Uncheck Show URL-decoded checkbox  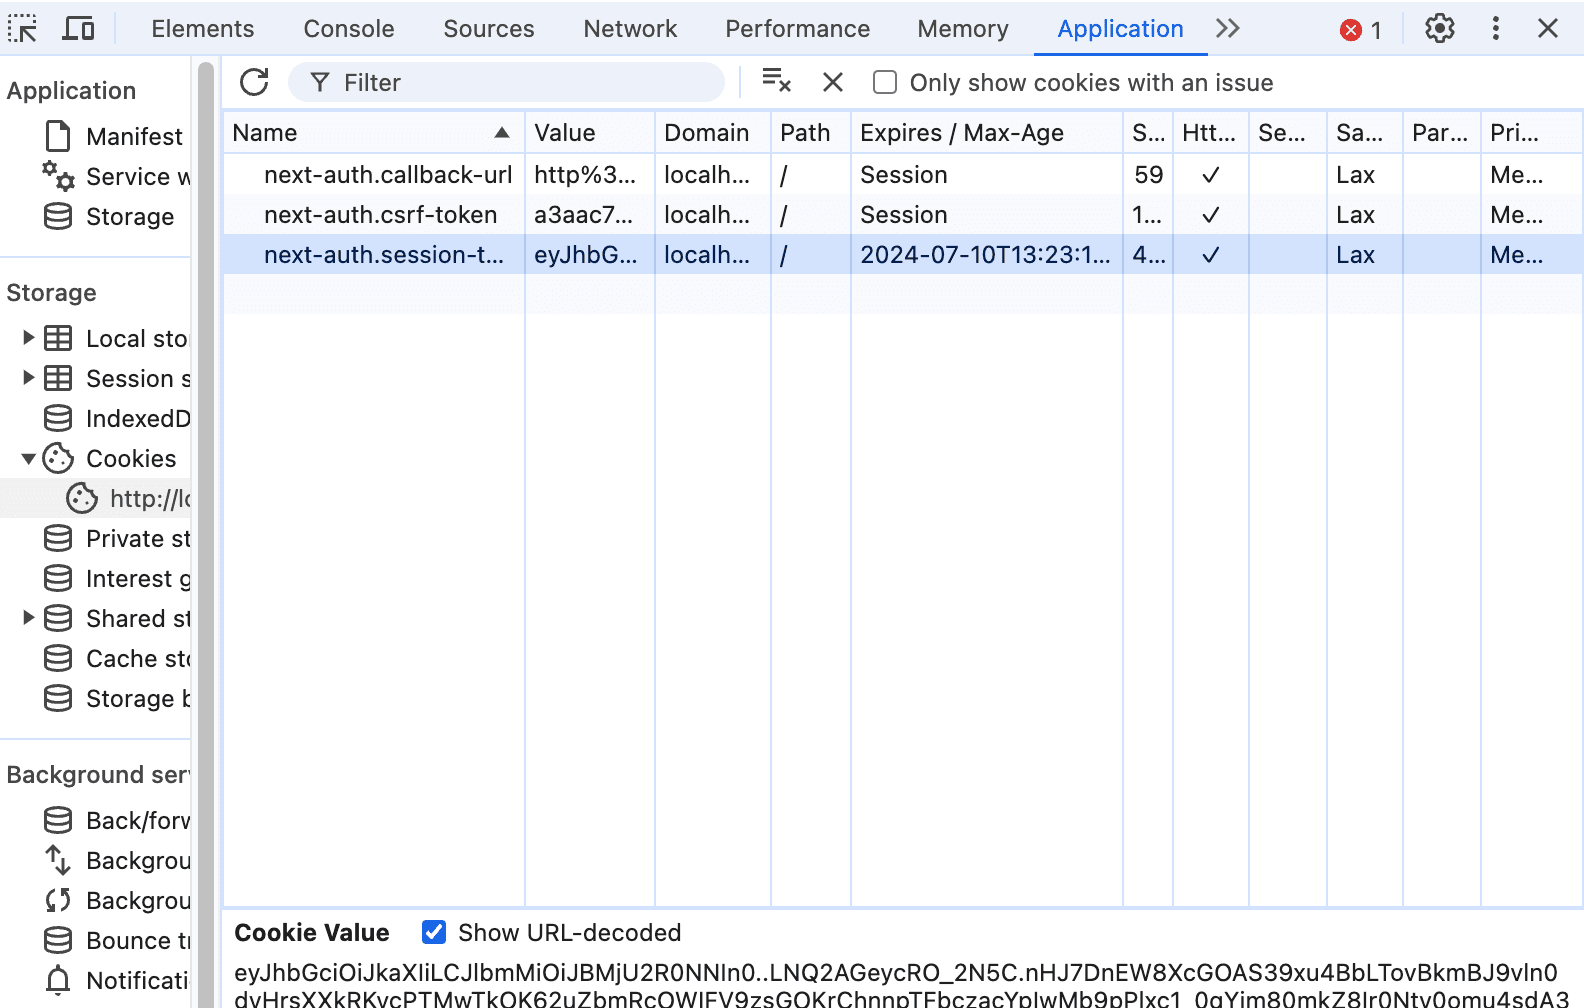[x=434, y=932]
